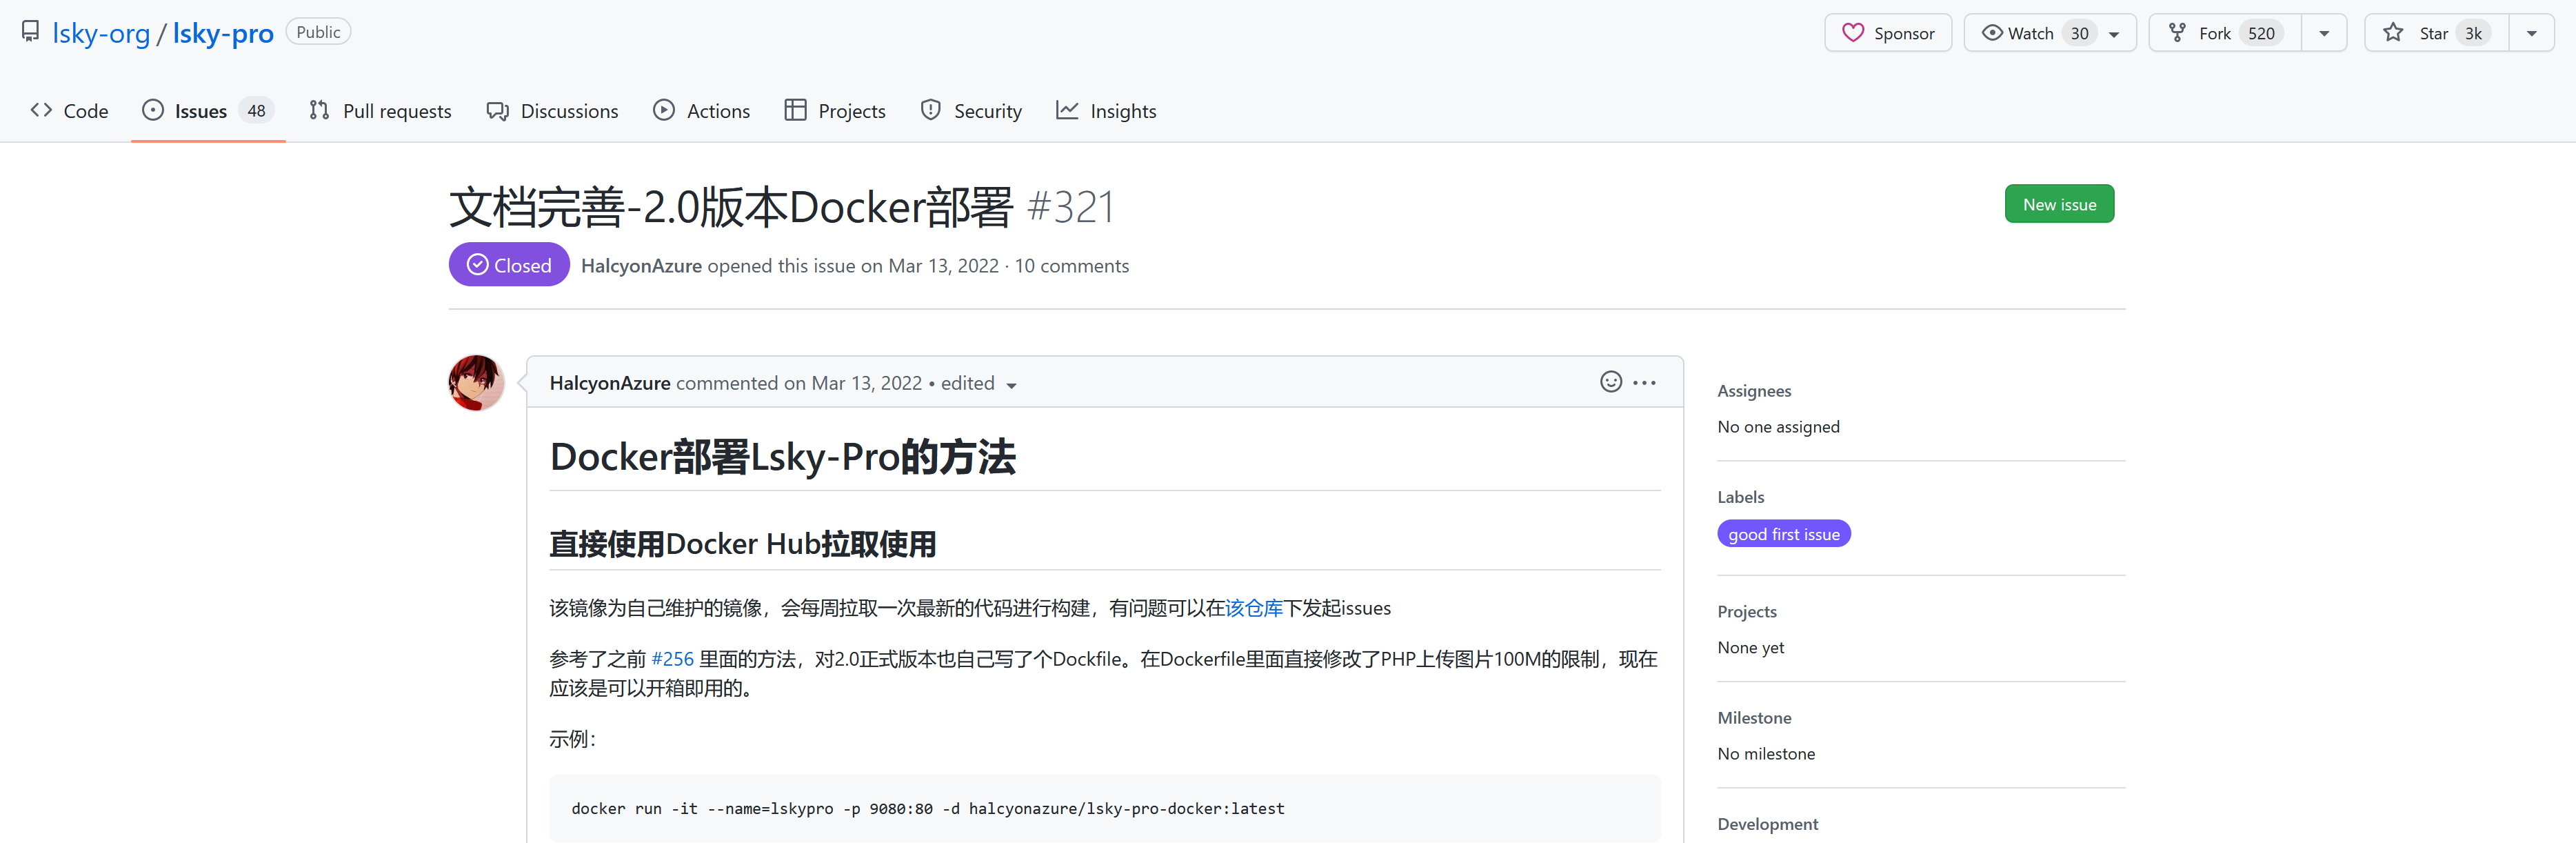Click the good first issue label

1784,534
